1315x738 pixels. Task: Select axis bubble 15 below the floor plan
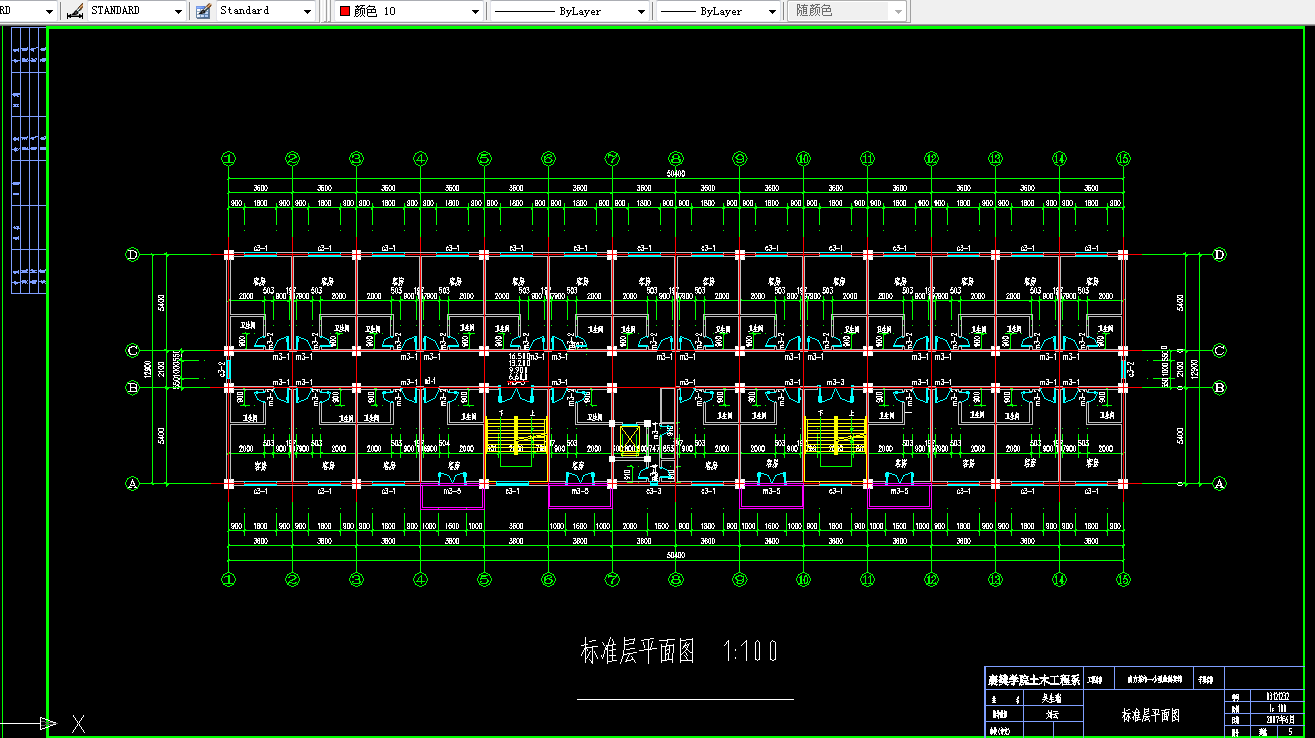[1123, 579]
